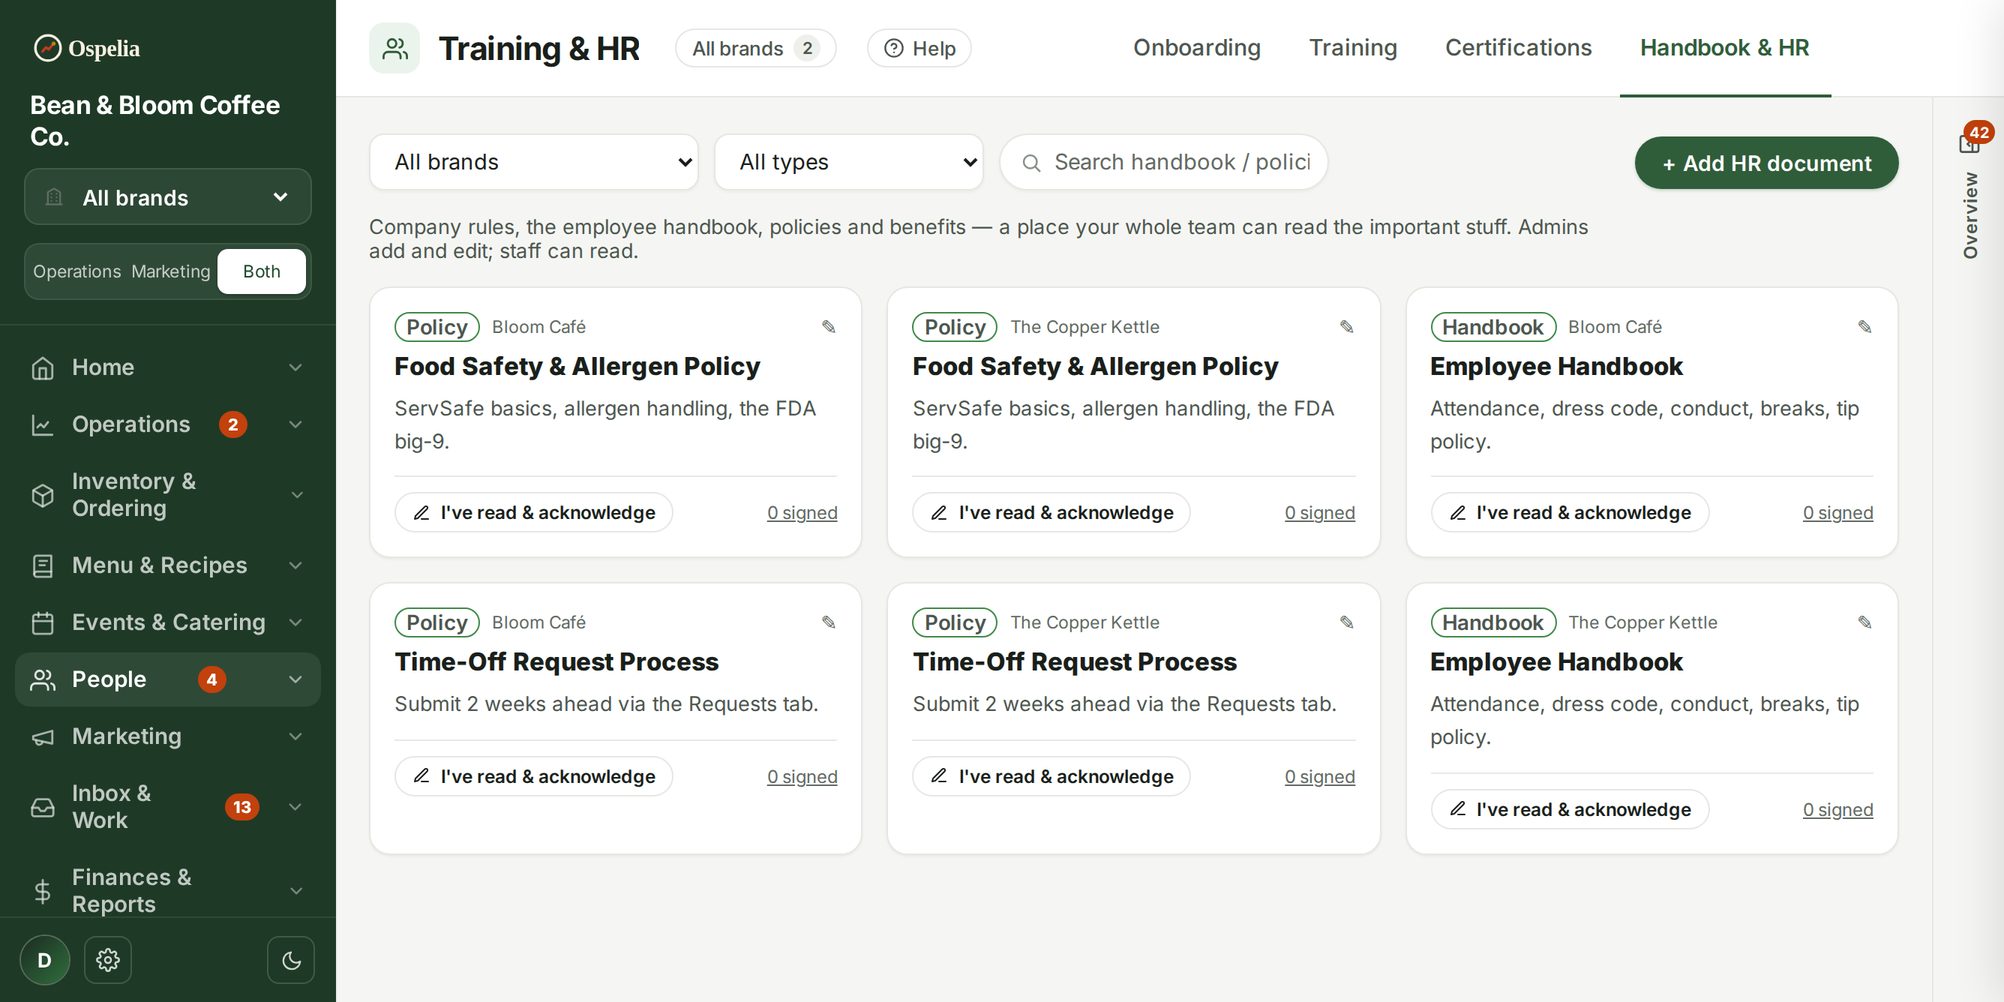Viewport: 2004px width, 1002px height.
Task: Select the Handbook & HR tab
Action: [x=1725, y=48]
